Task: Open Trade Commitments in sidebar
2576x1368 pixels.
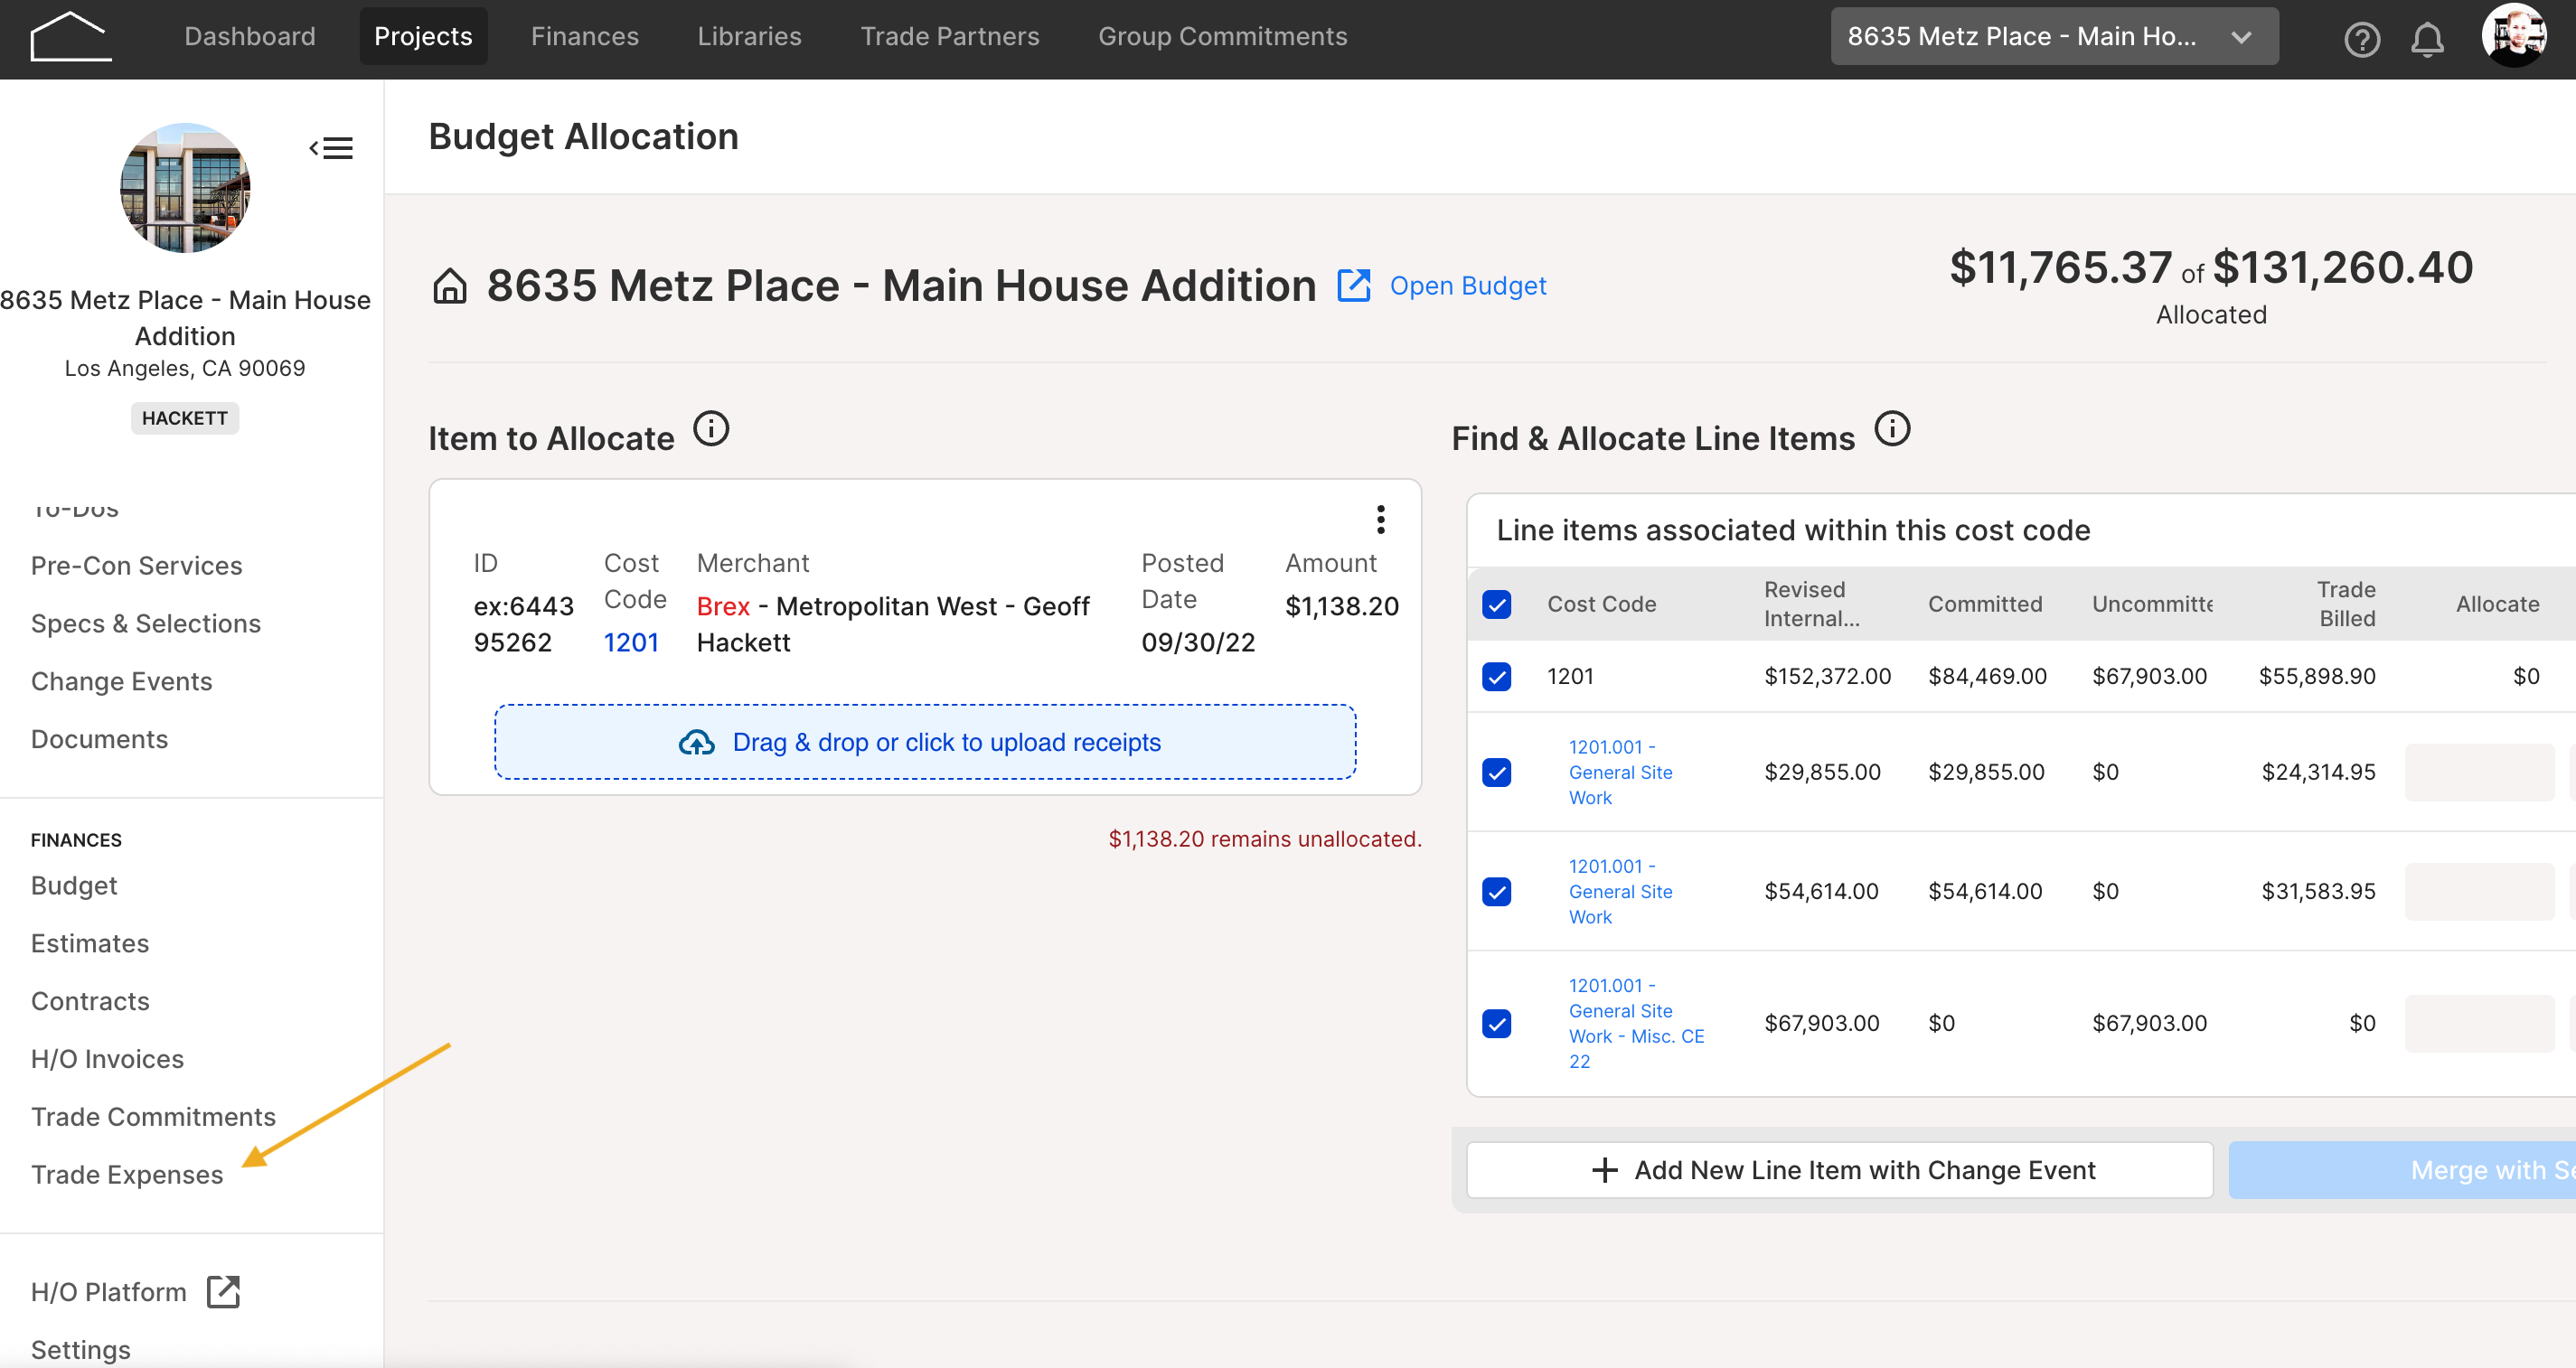Action: tap(153, 1116)
